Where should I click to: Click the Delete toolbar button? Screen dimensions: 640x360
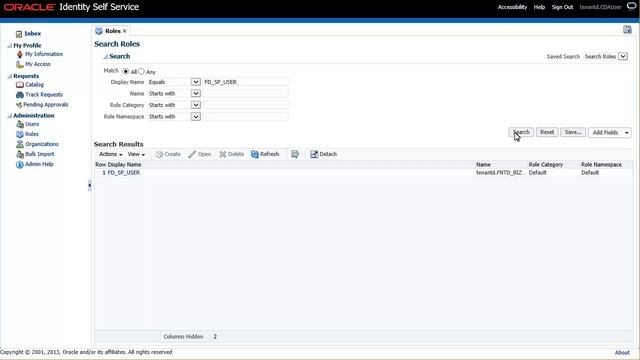231,154
